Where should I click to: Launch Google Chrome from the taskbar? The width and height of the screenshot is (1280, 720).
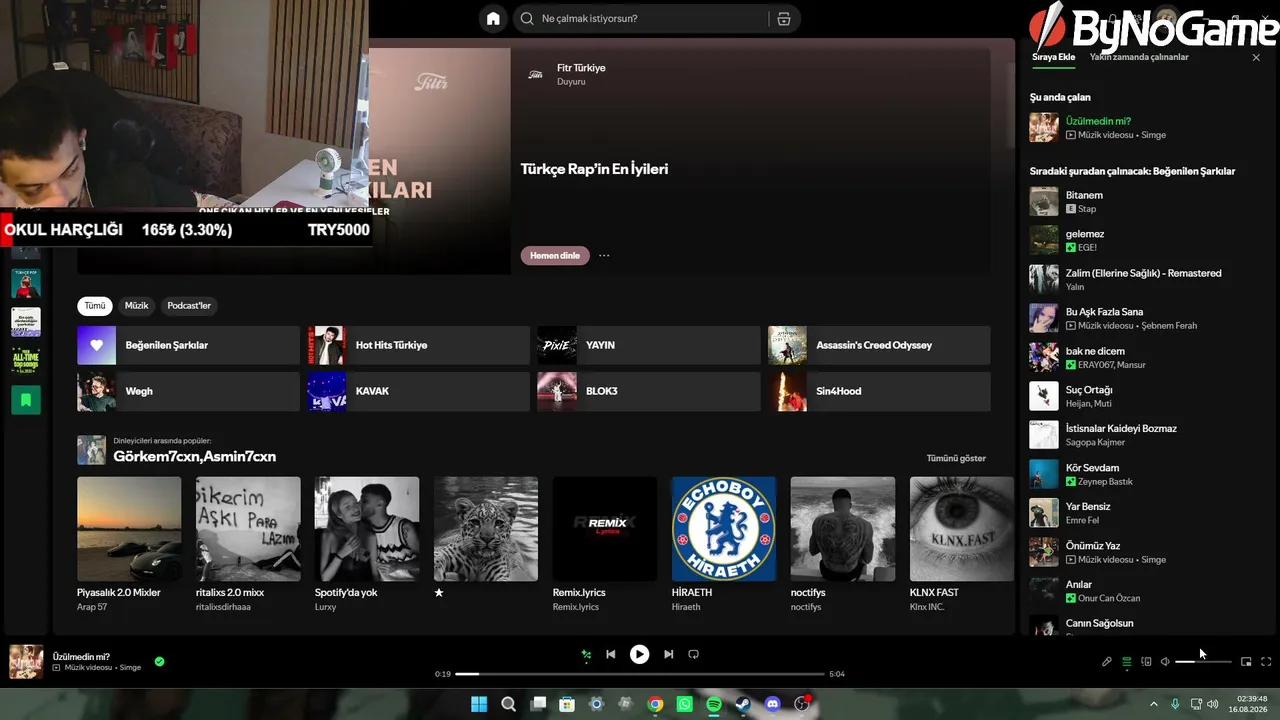click(655, 704)
